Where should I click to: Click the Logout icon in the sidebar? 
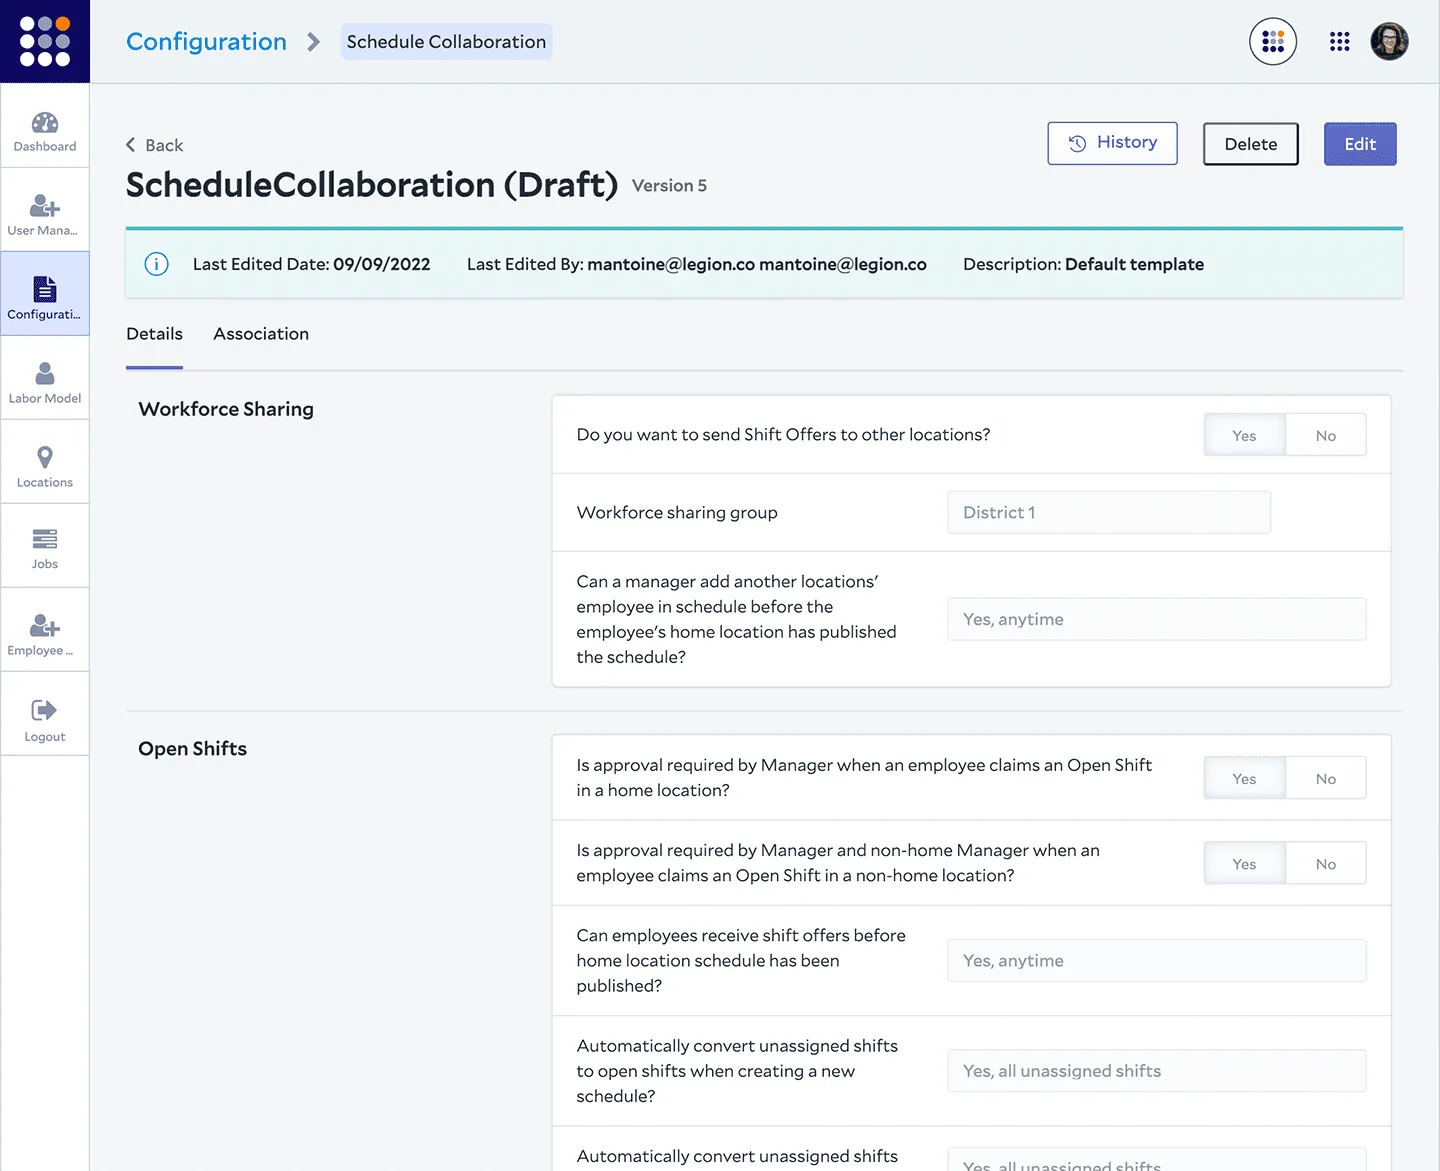44,720
